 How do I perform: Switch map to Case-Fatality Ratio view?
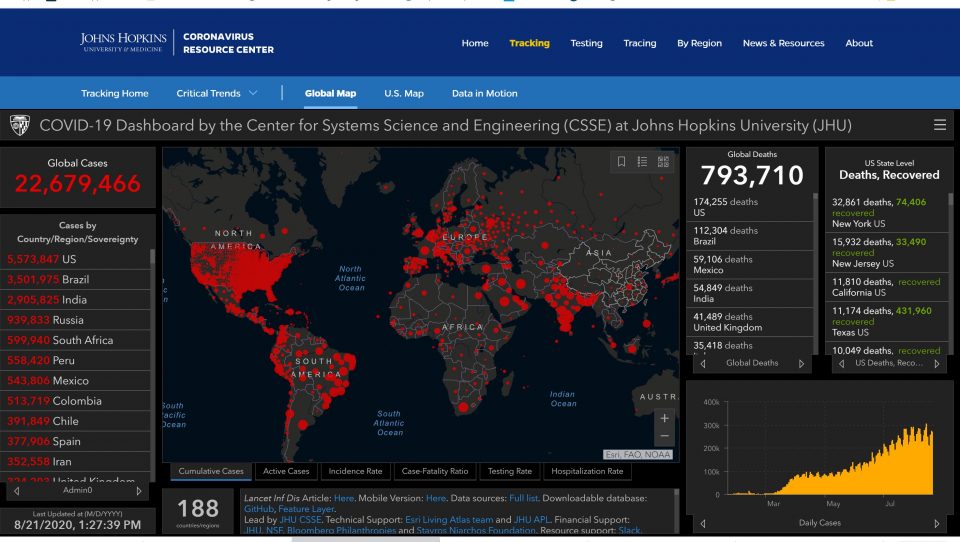[x=434, y=471]
